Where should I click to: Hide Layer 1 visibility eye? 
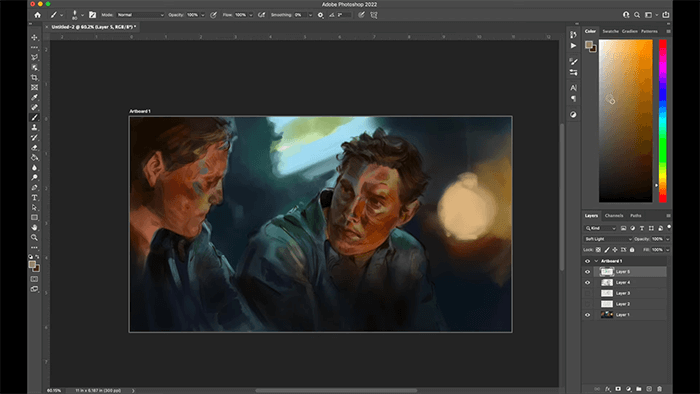tap(588, 315)
